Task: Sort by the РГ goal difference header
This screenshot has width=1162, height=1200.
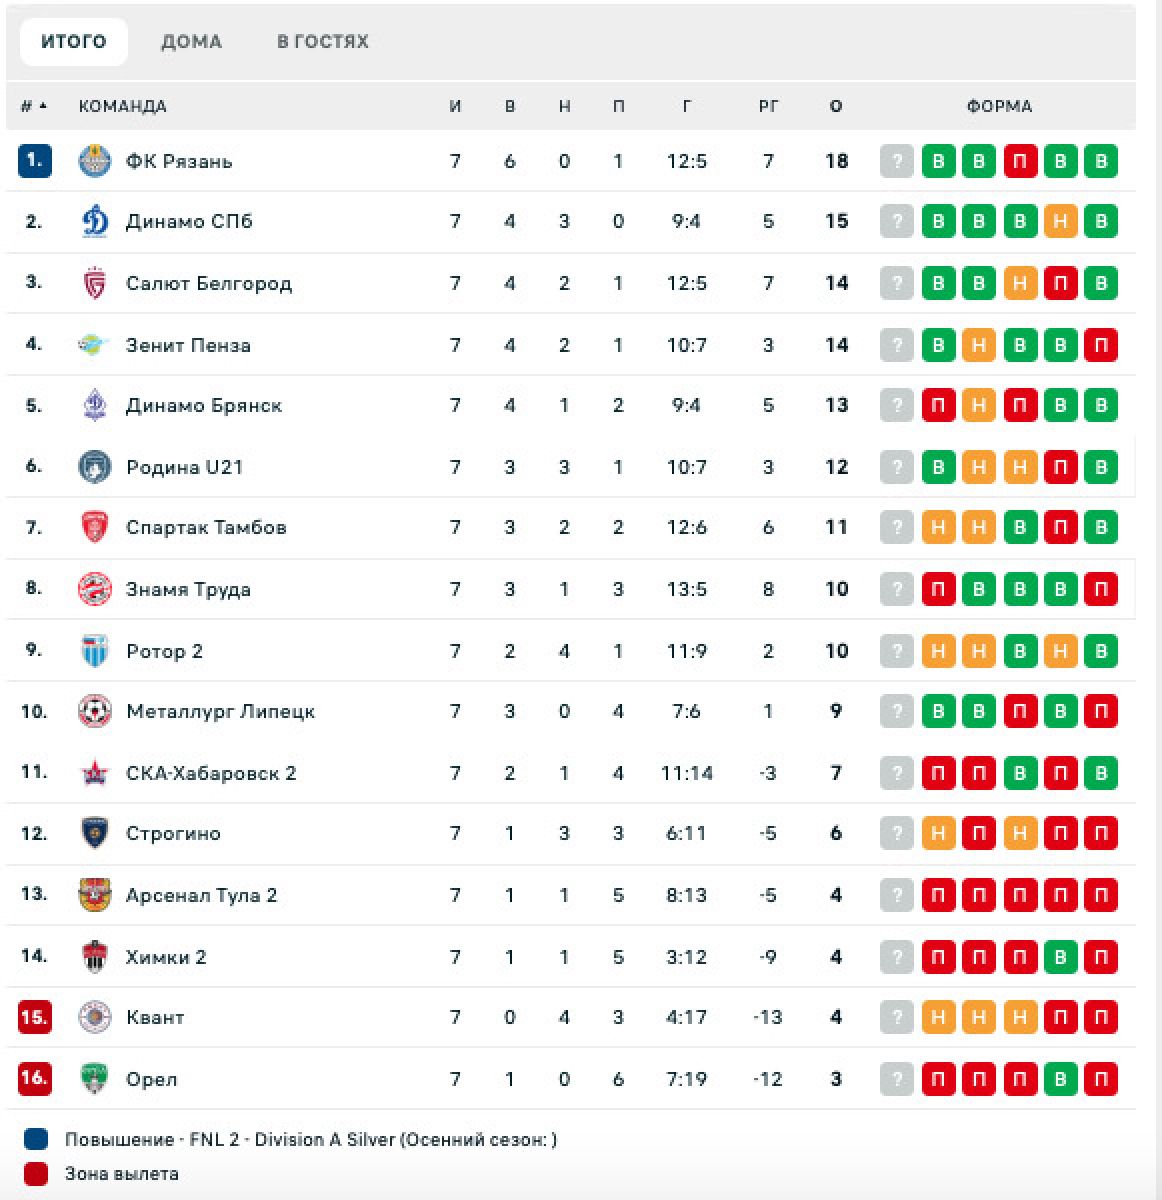Action: click(x=768, y=106)
